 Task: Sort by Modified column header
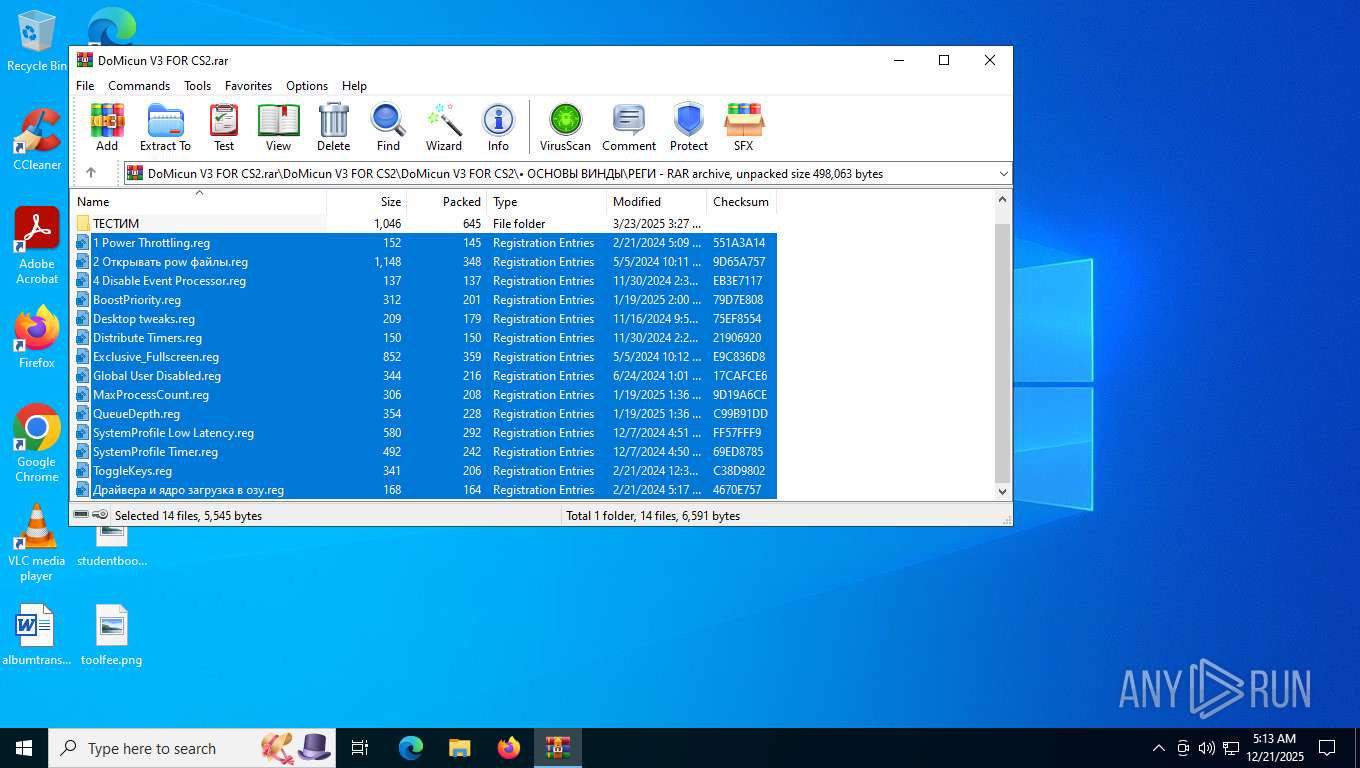point(657,201)
